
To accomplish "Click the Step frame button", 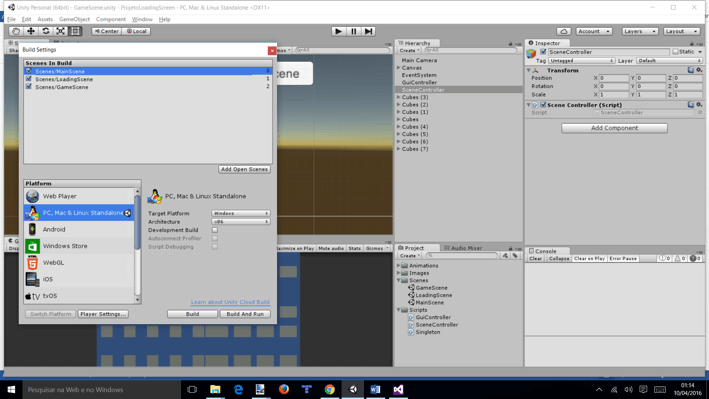I will (x=369, y=31).
